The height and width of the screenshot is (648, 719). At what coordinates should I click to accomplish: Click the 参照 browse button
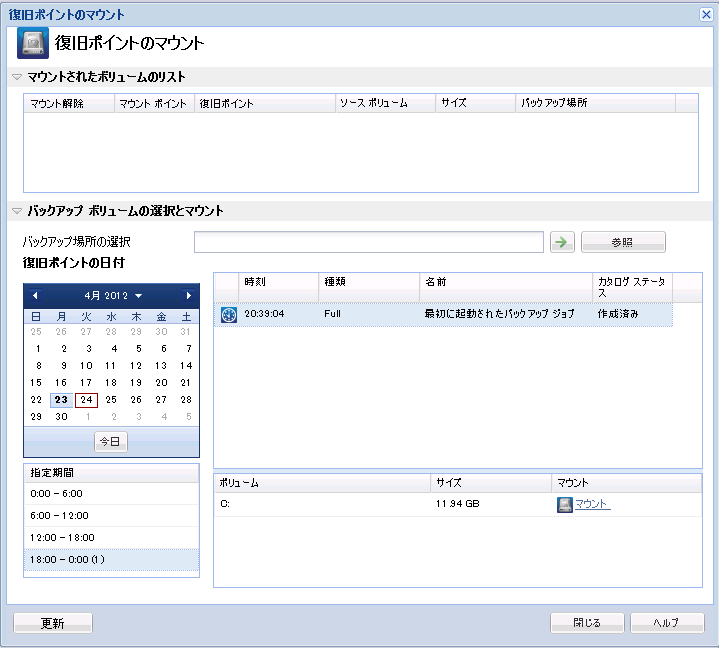(x=622, y=242)
